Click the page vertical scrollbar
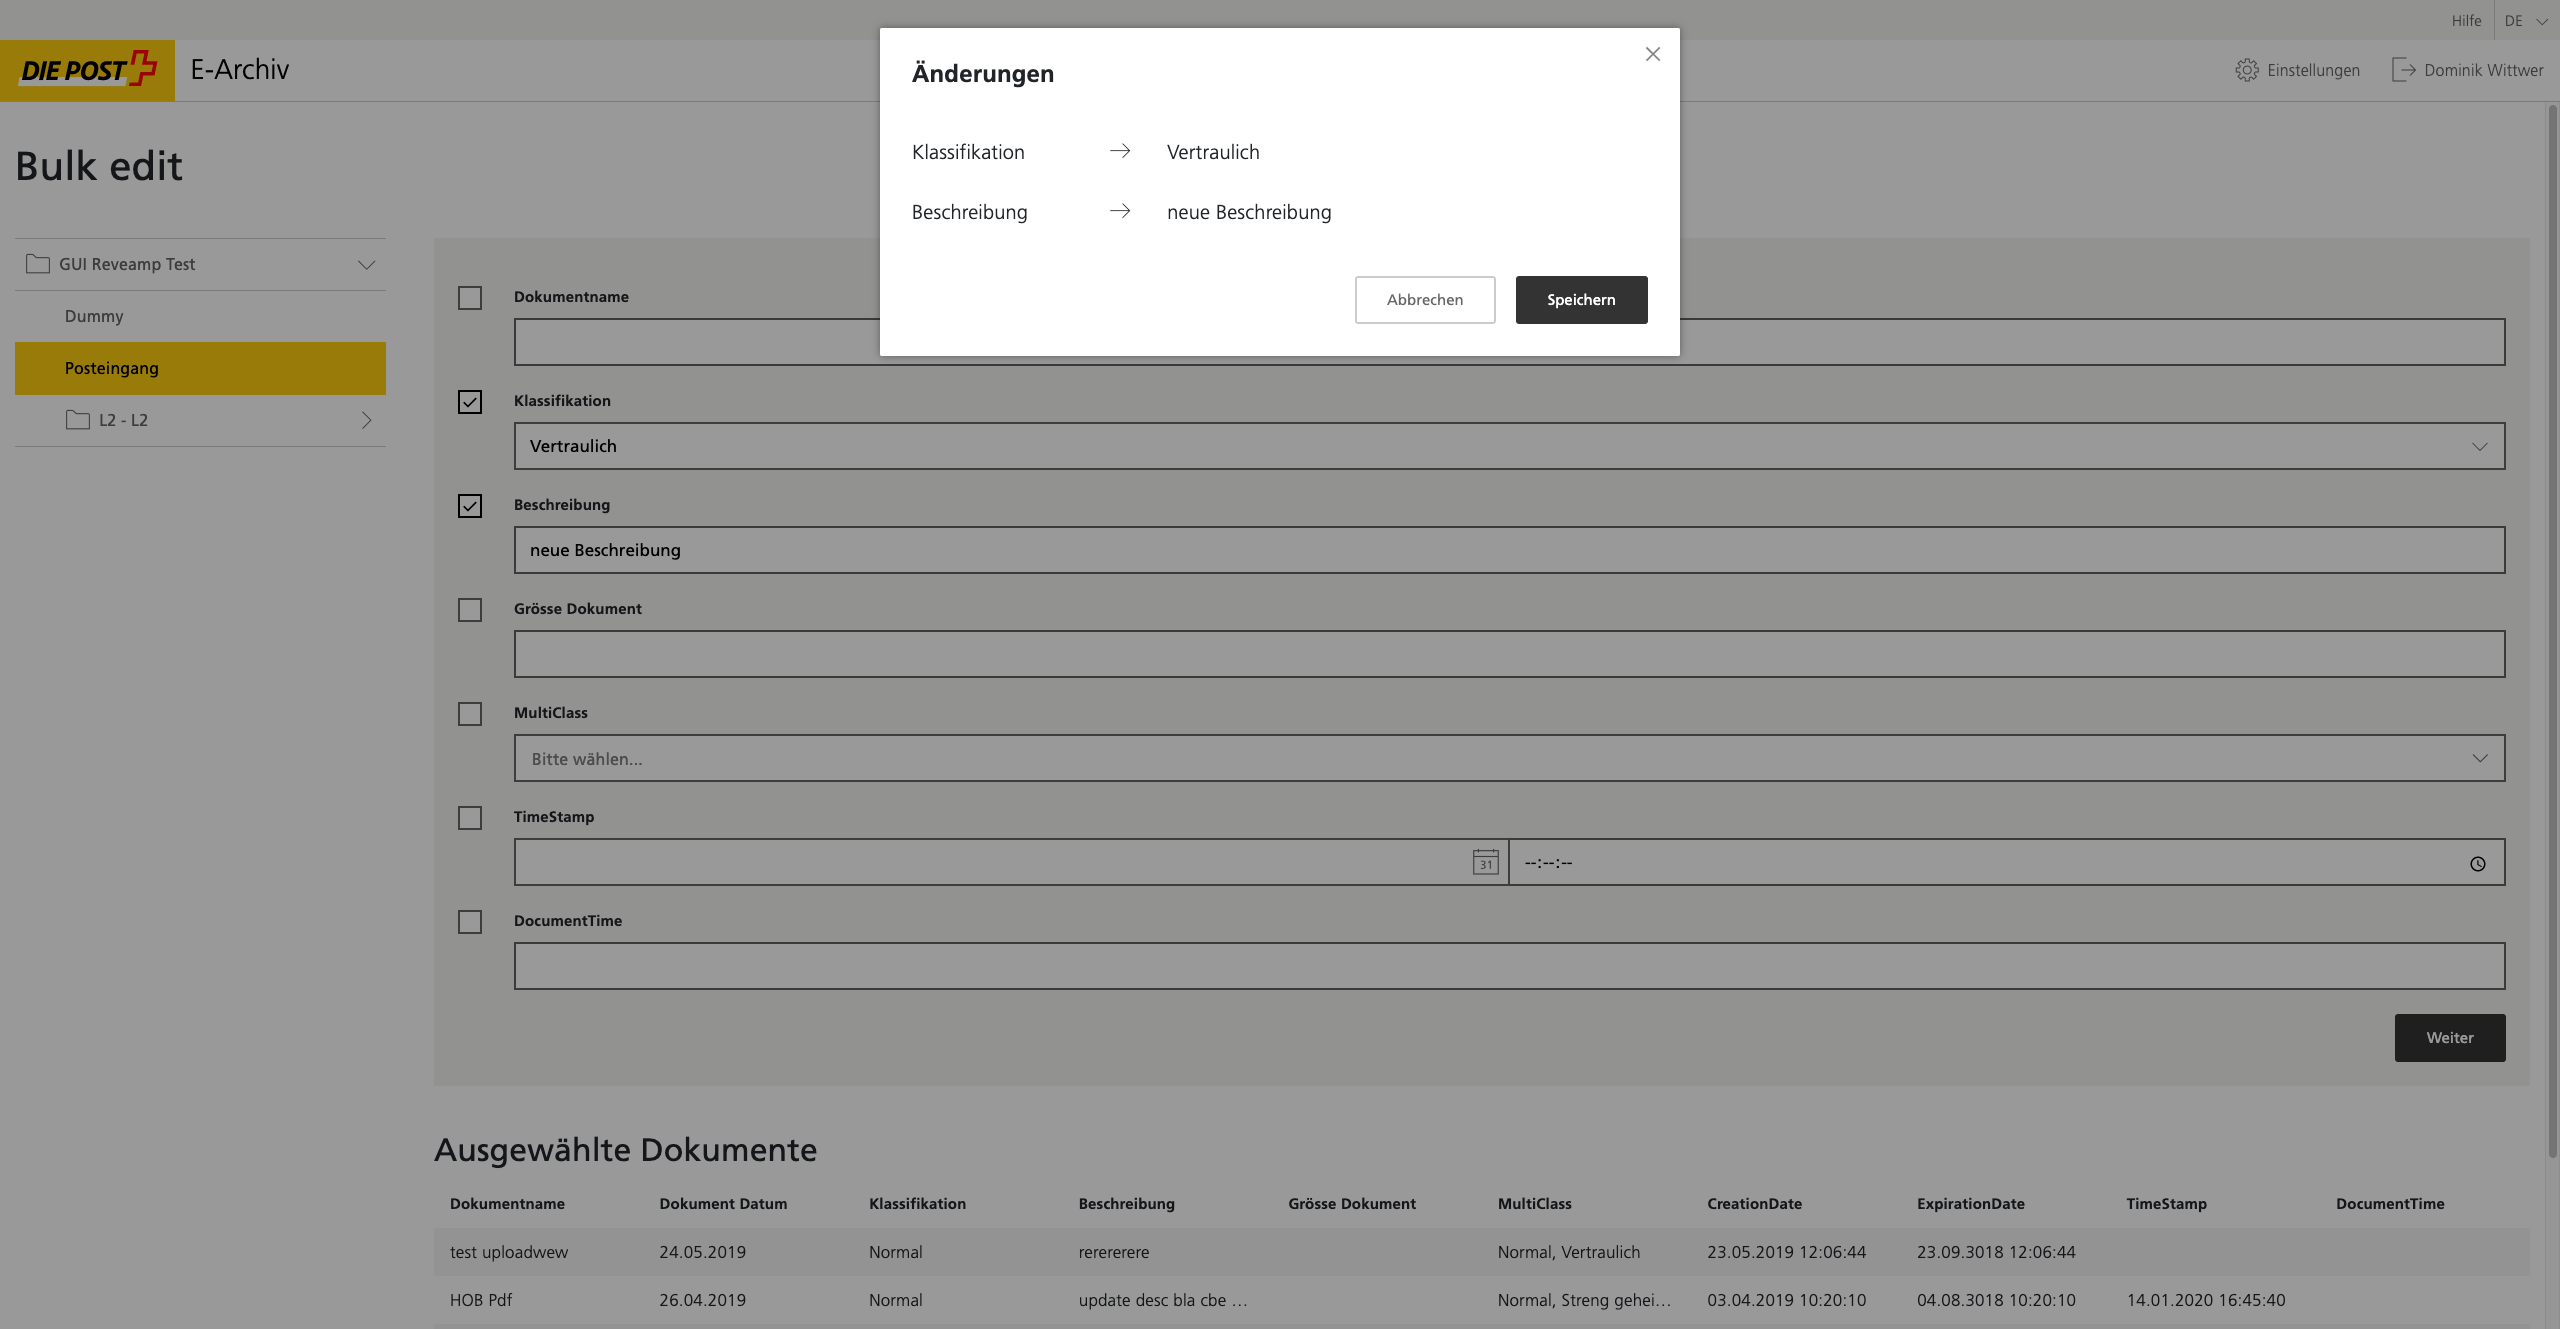Screen dimensions: 2560x1329 pyautogui.click(x=2552, y=630)
